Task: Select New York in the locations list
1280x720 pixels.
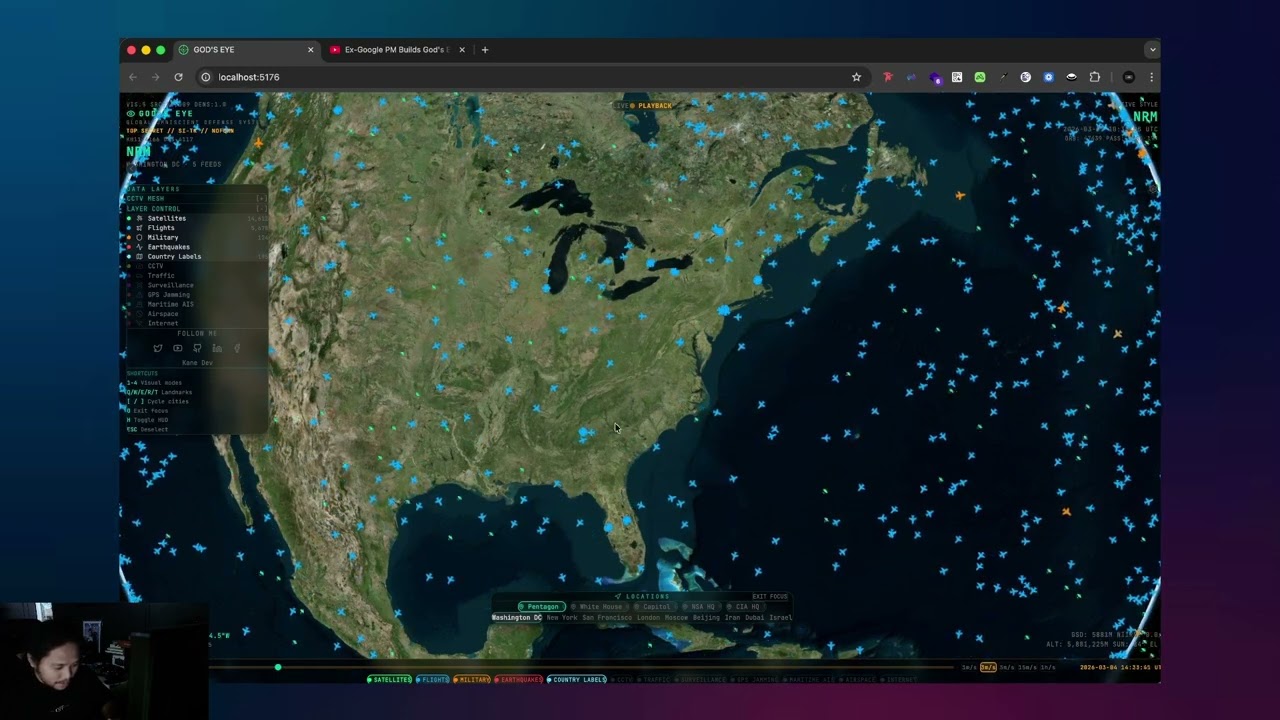Action: click(x=562, y=618)
